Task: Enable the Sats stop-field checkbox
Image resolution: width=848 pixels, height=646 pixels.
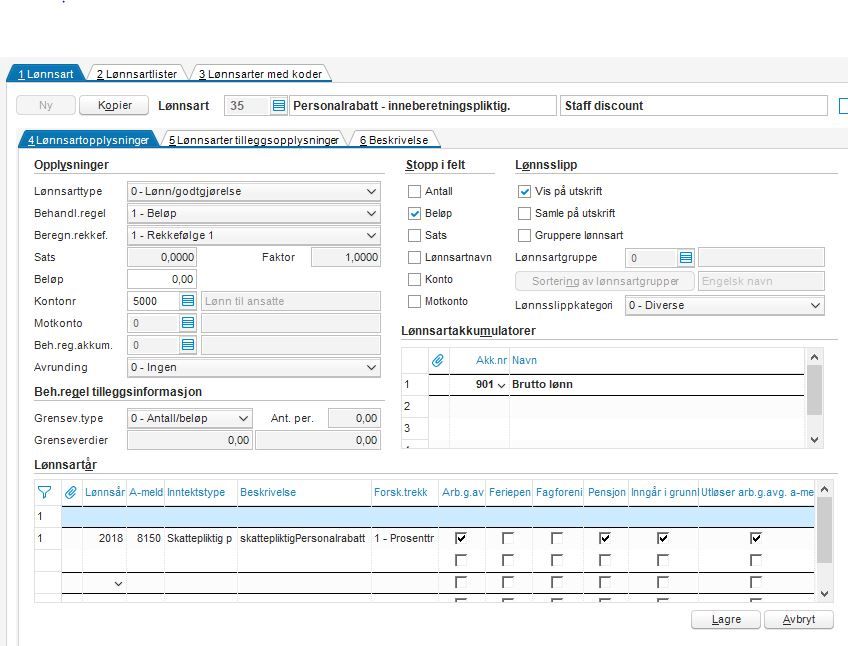Action: click(x=414, y=235)
